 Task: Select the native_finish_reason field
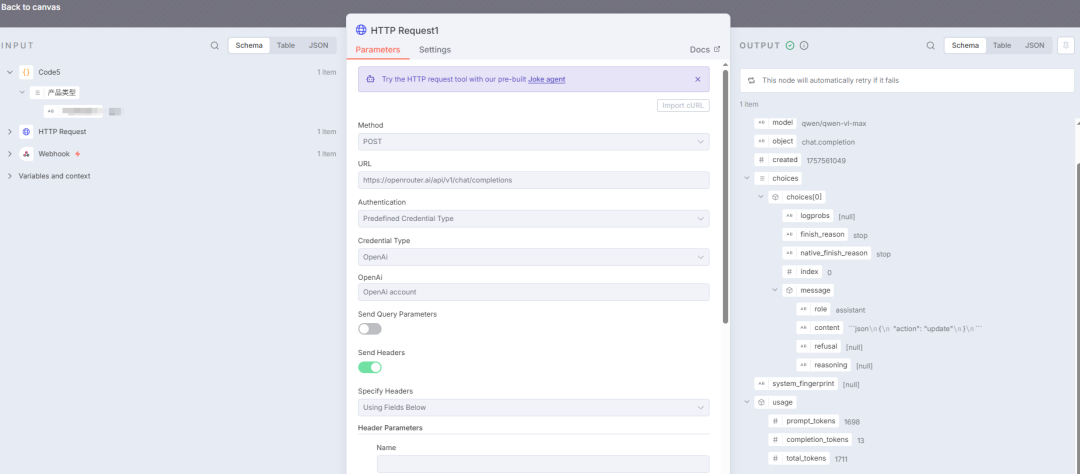point(827,253)
